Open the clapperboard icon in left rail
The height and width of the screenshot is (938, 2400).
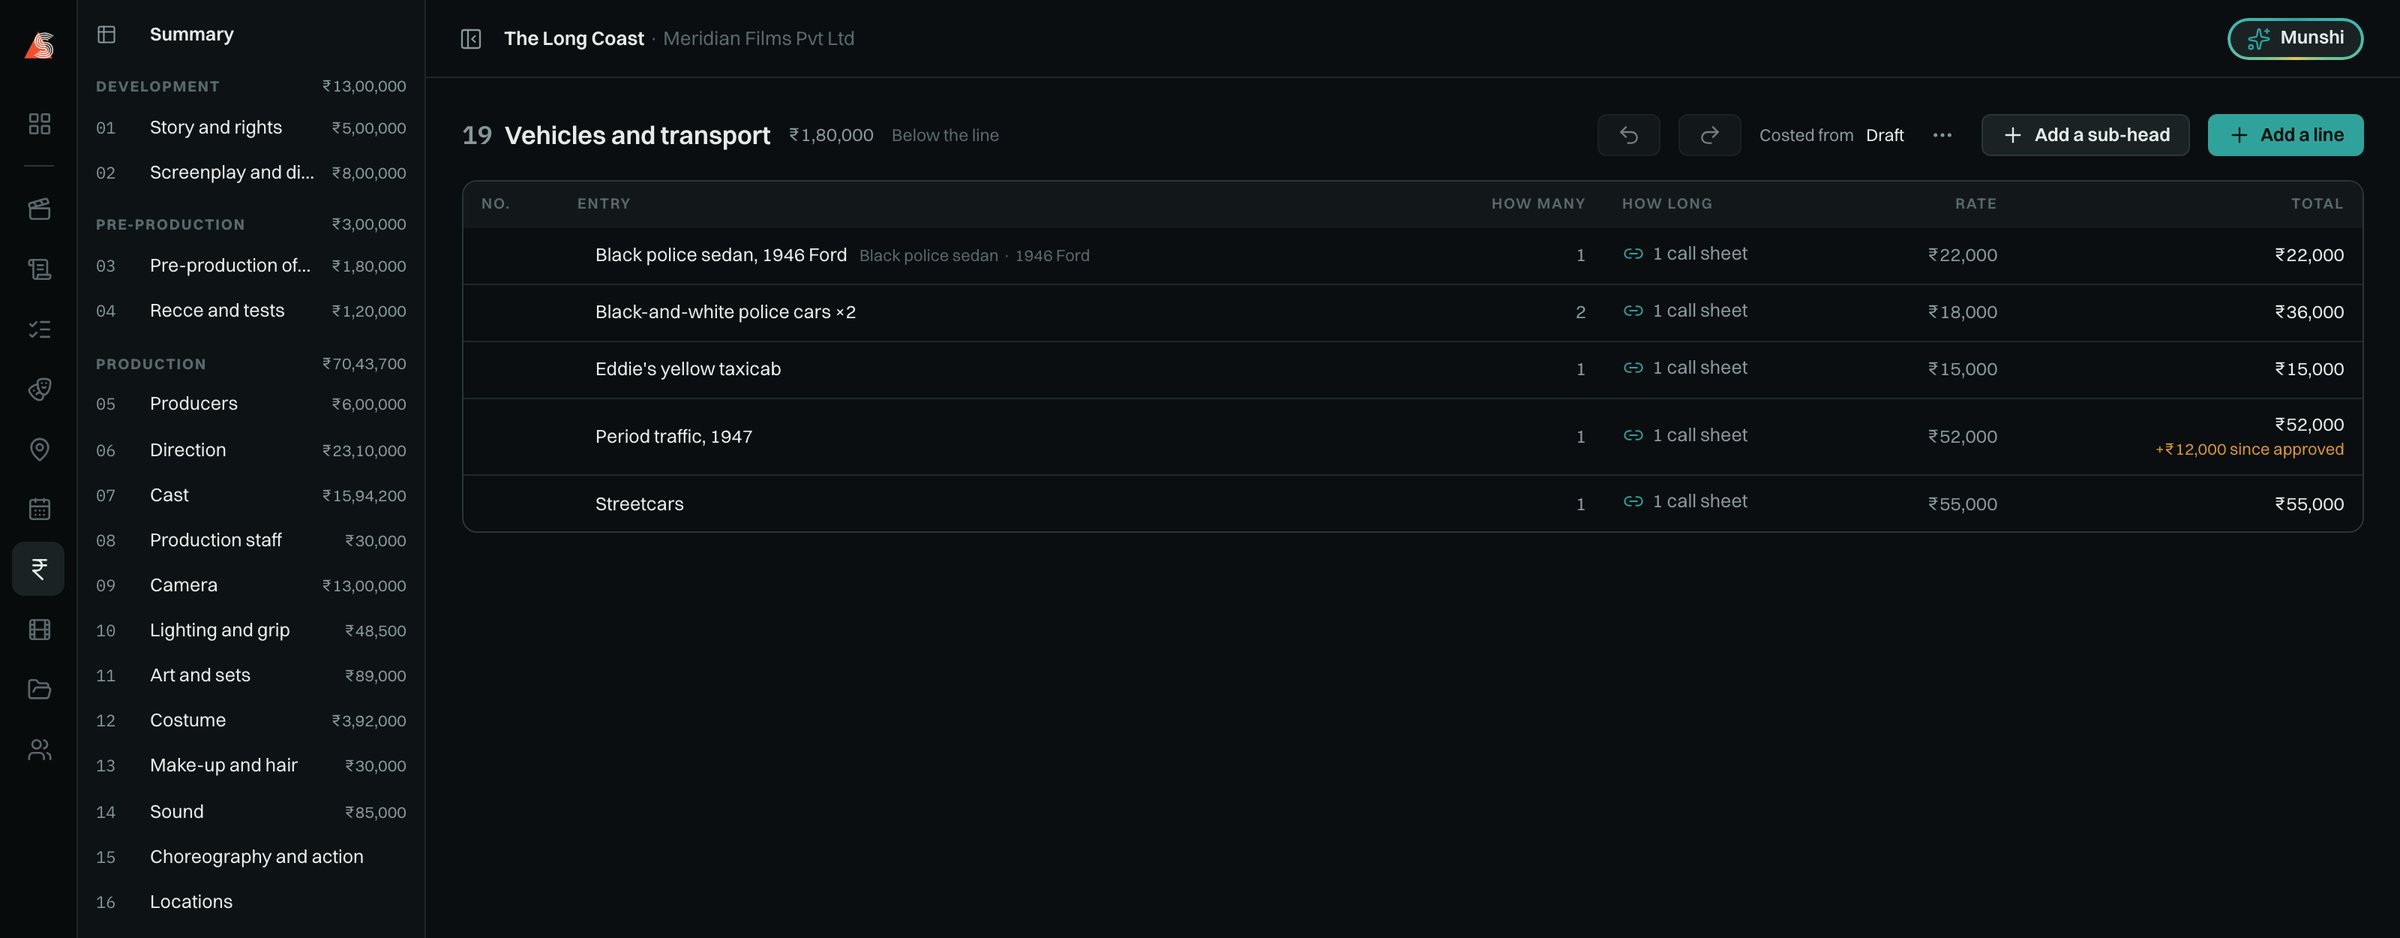[39, 209]
